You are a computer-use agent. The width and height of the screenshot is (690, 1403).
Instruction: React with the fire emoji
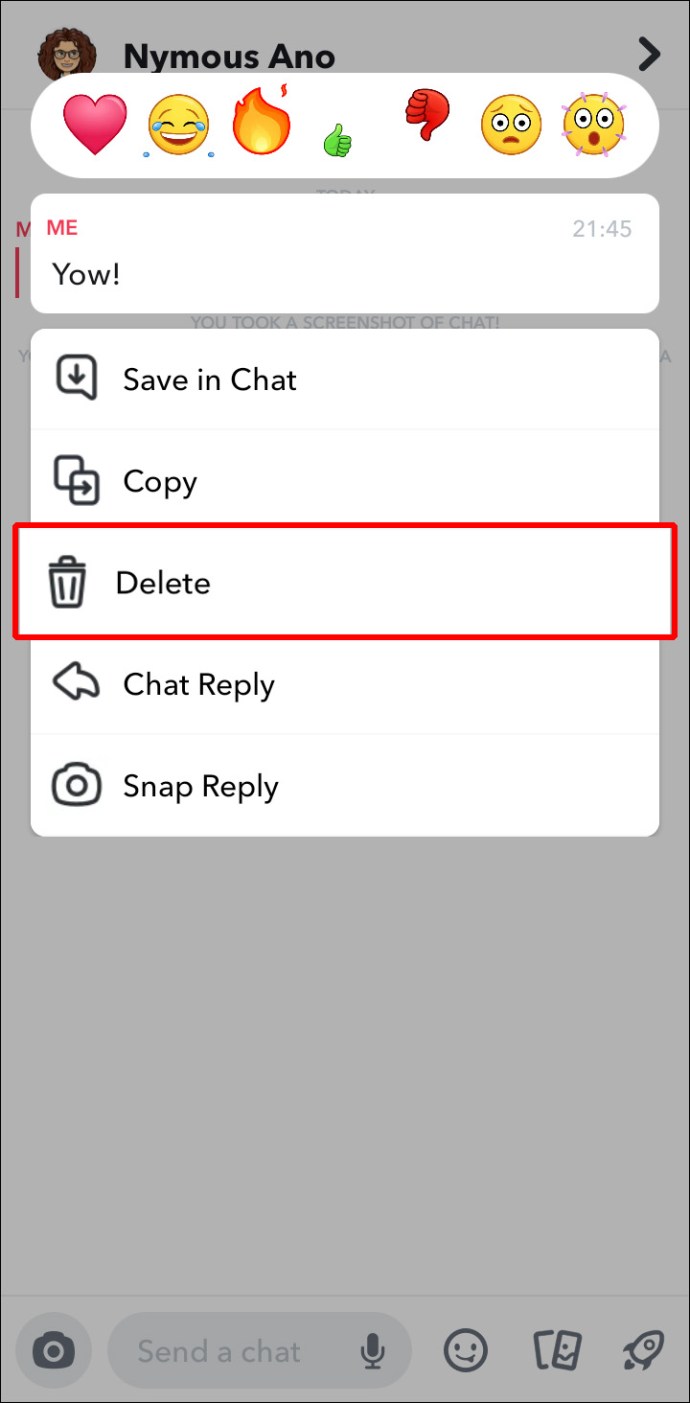(264, 120)
